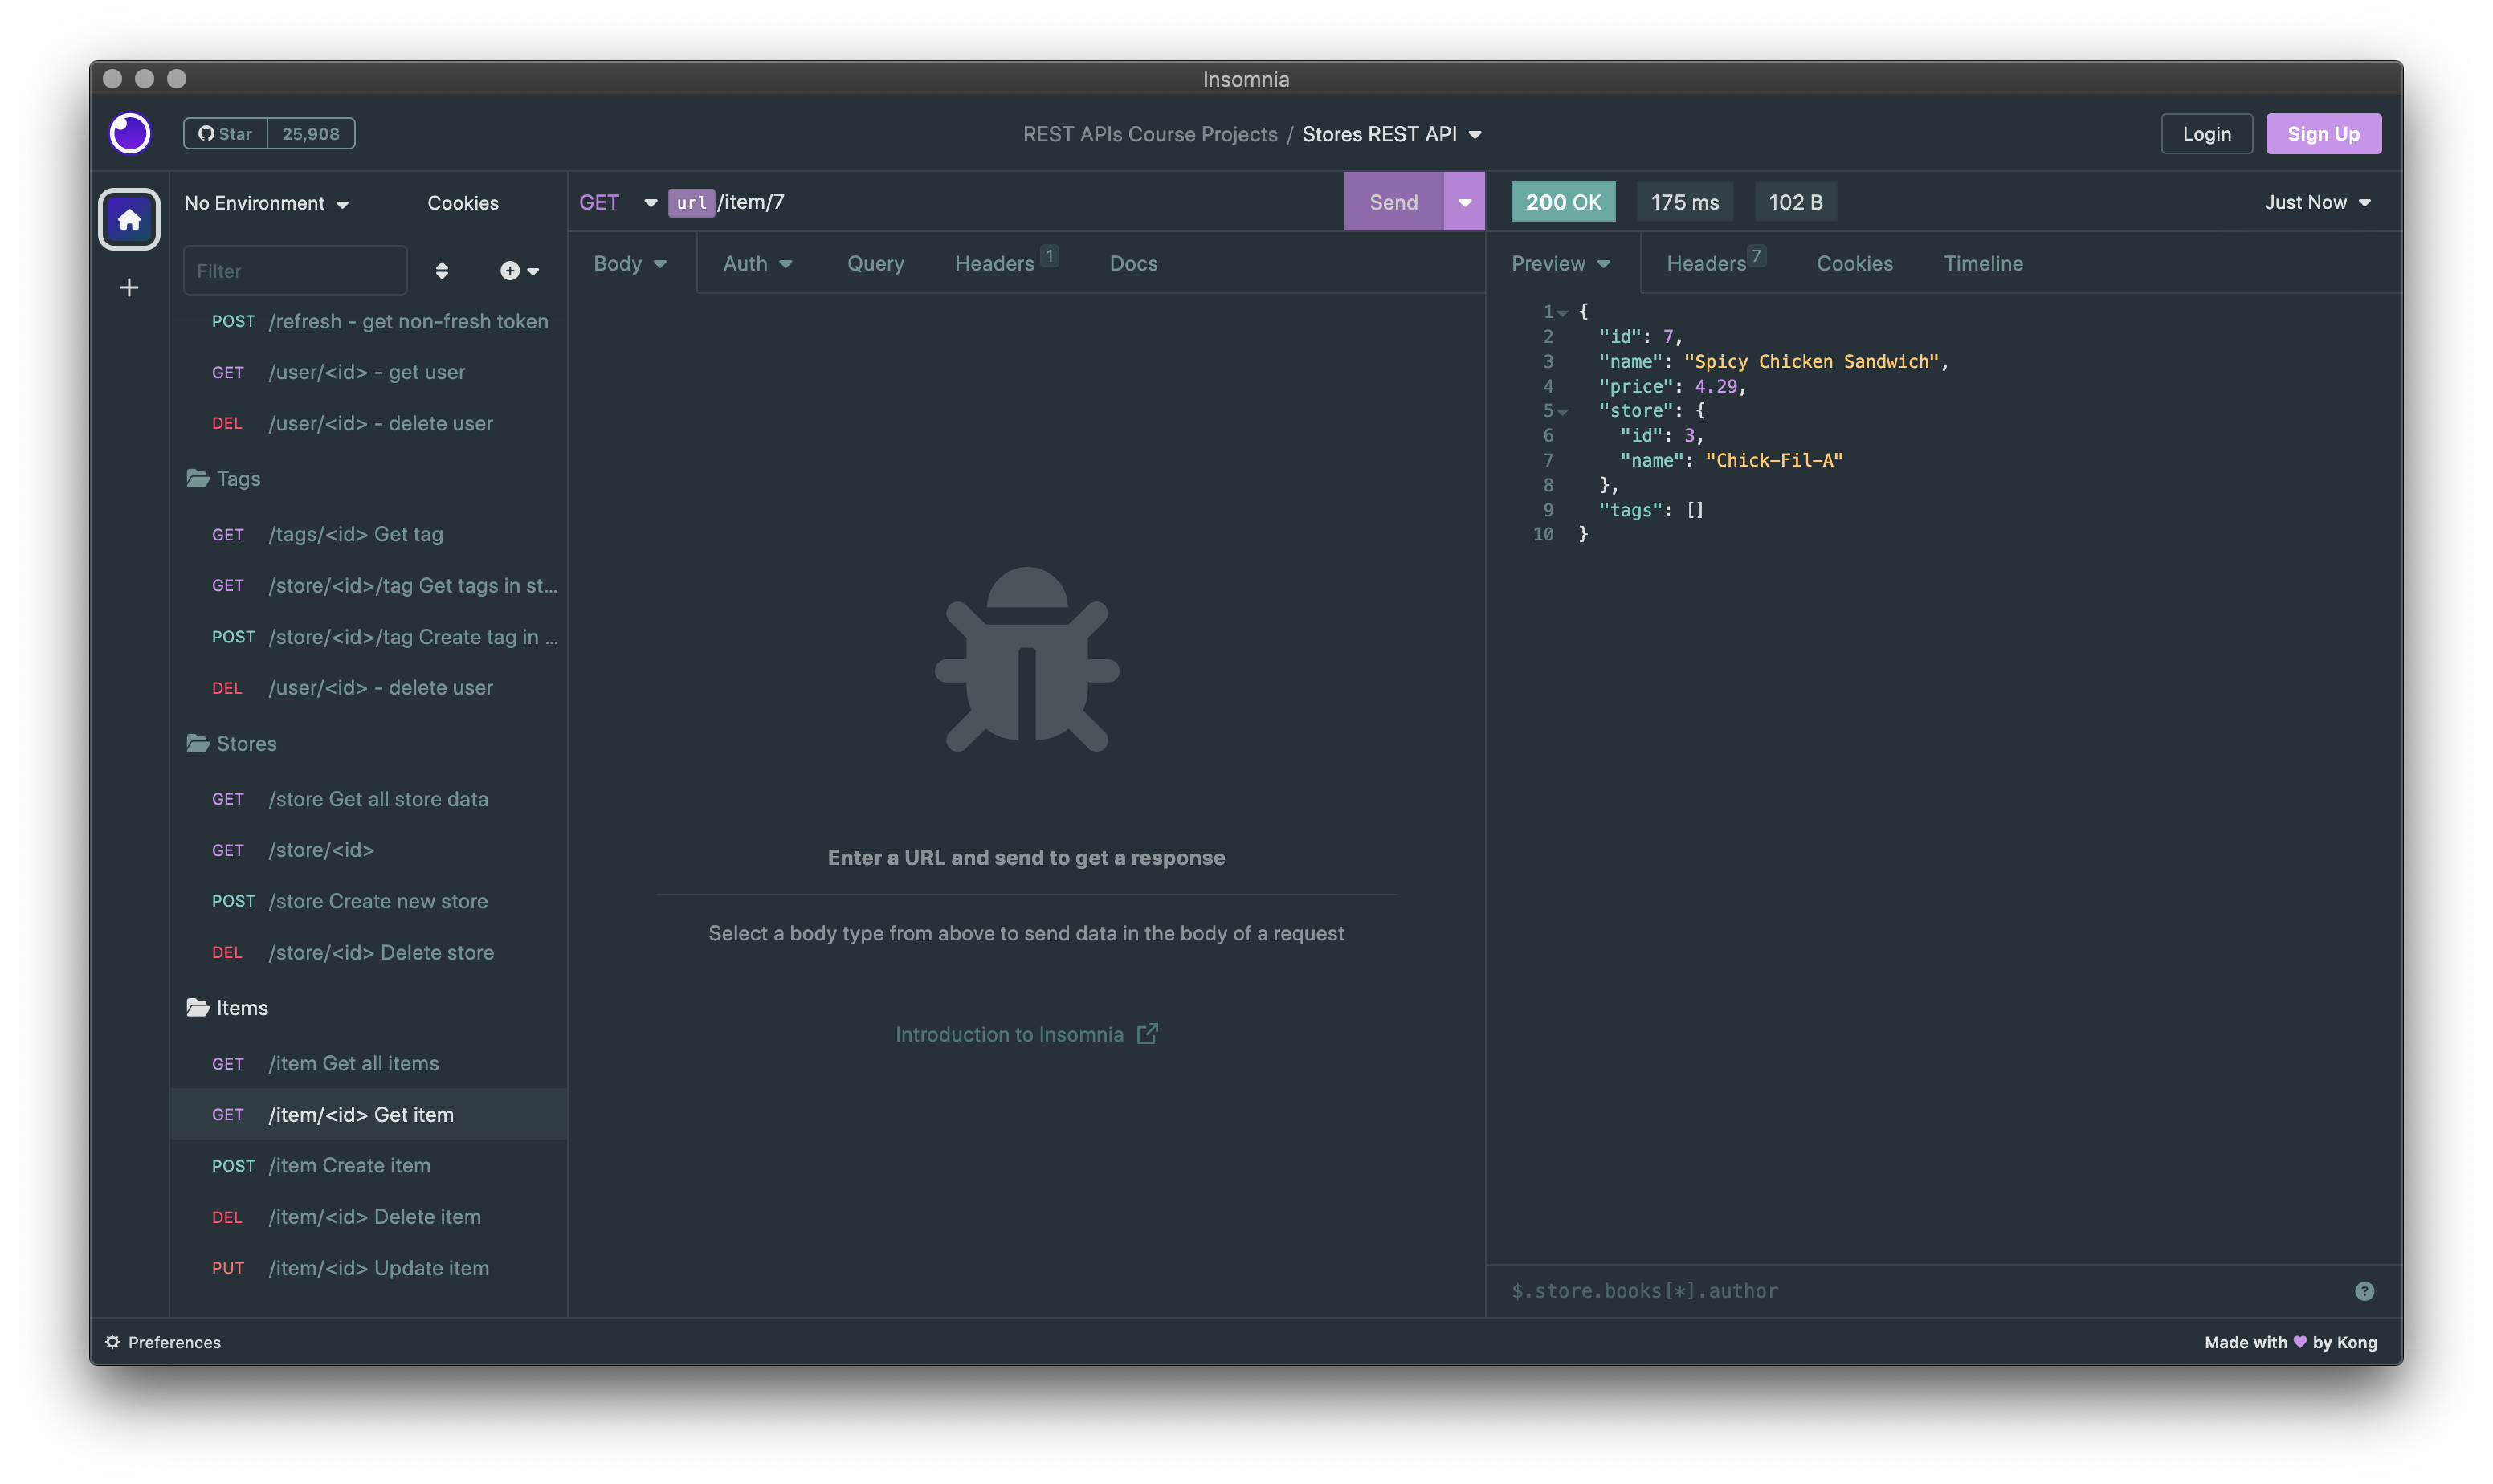Open the home dashboard icon
The image size is (2493, 1484).
(x=129, y=219)
